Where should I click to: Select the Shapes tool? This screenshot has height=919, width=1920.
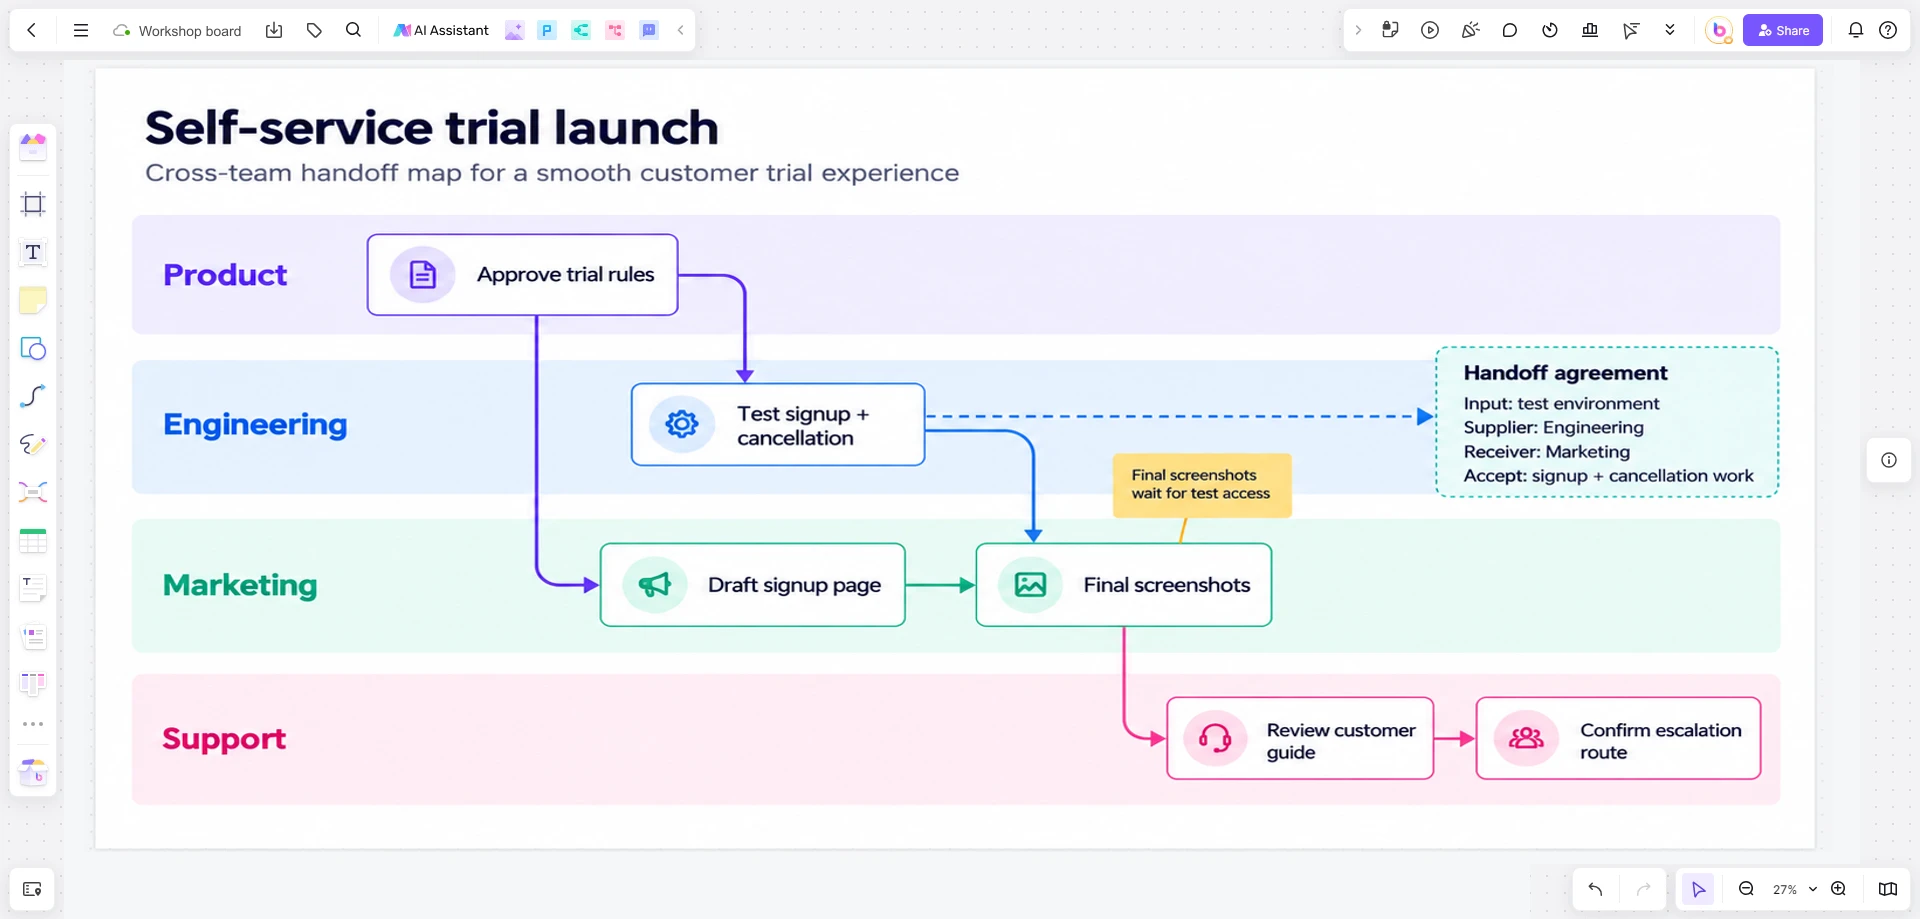pyautogui.click(x=33, y=348)
